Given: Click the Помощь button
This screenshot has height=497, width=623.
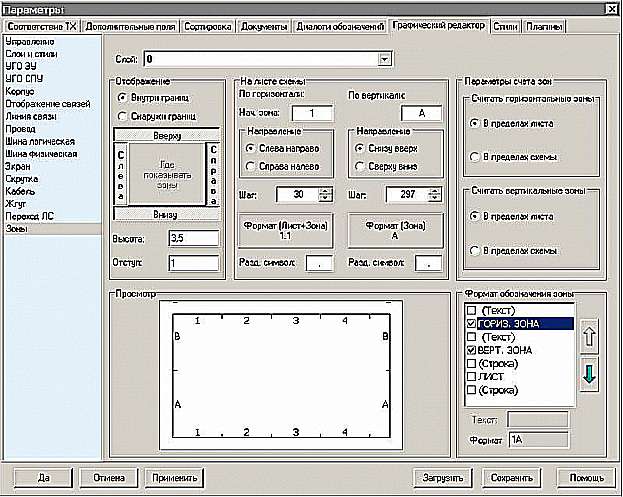Looking at the screenshot, I should [x=586, y=478].
